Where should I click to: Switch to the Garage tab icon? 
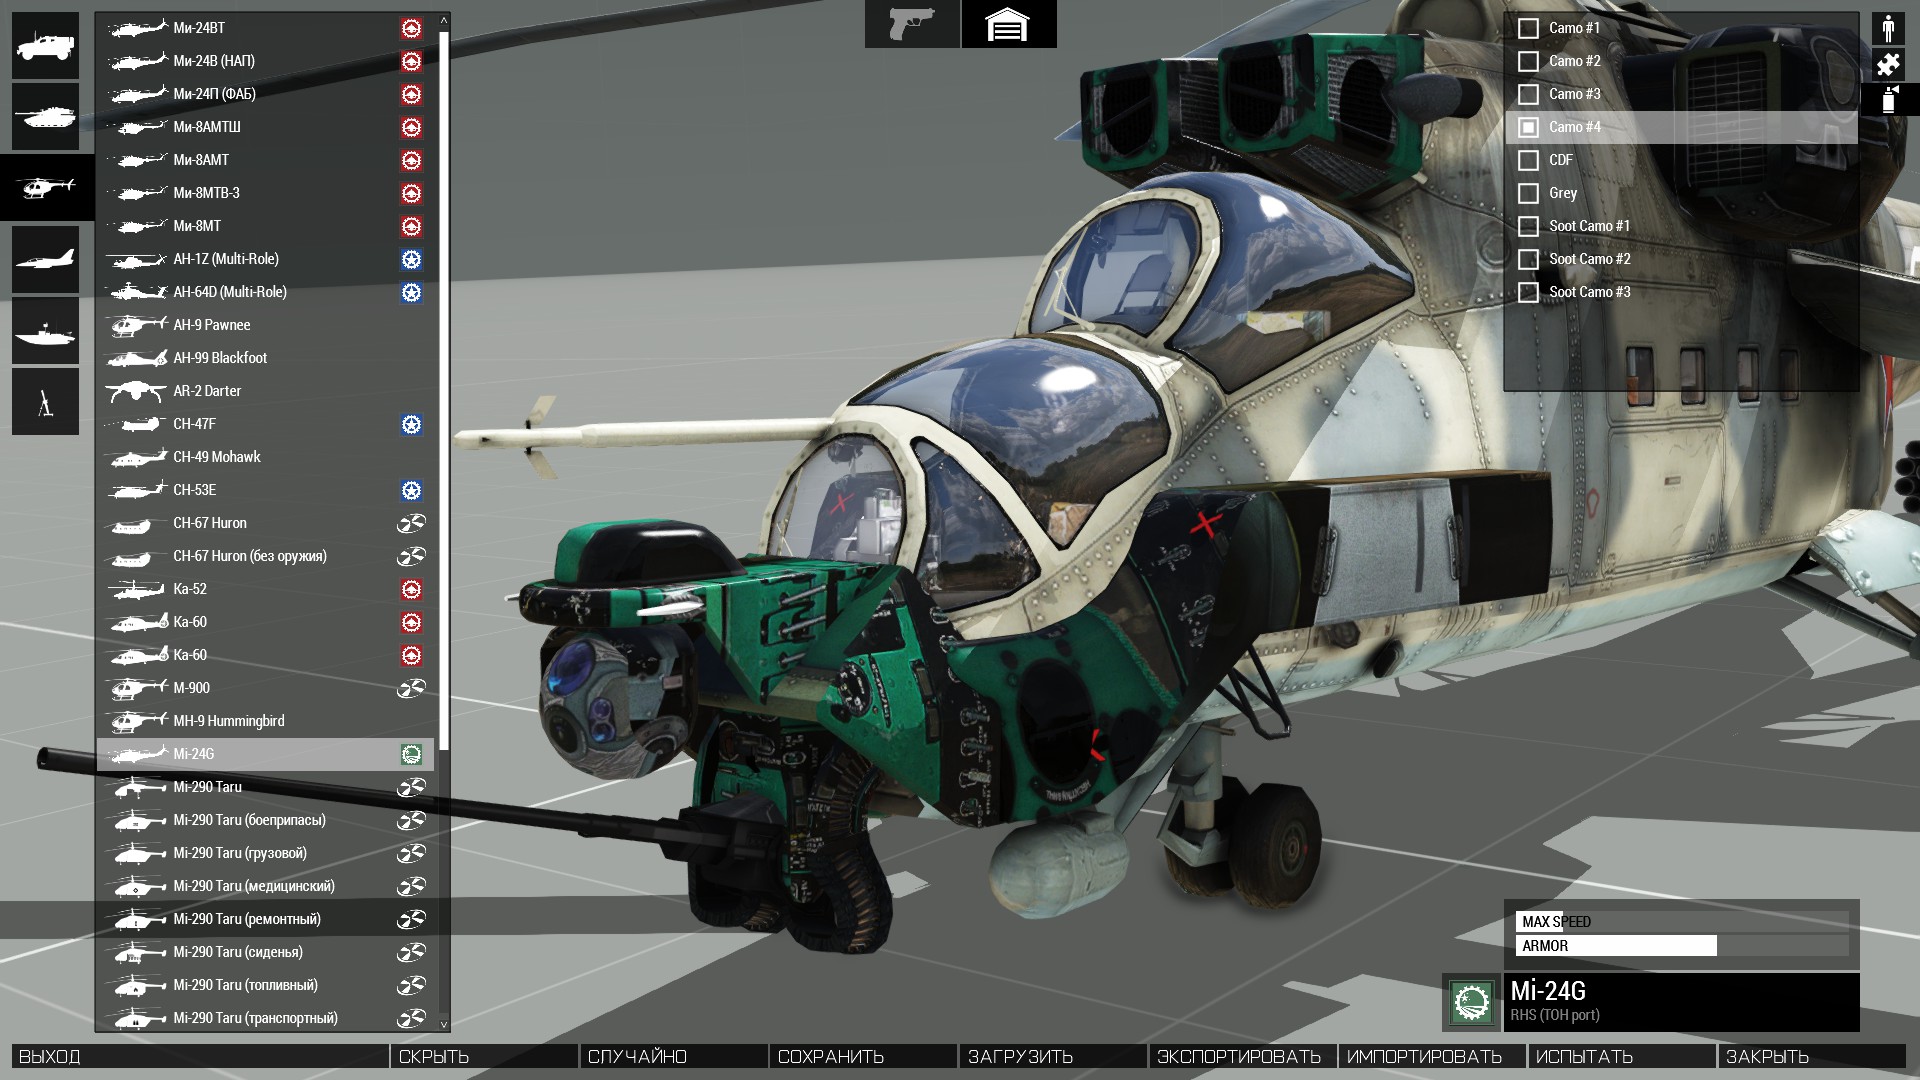click(1008, 24)
